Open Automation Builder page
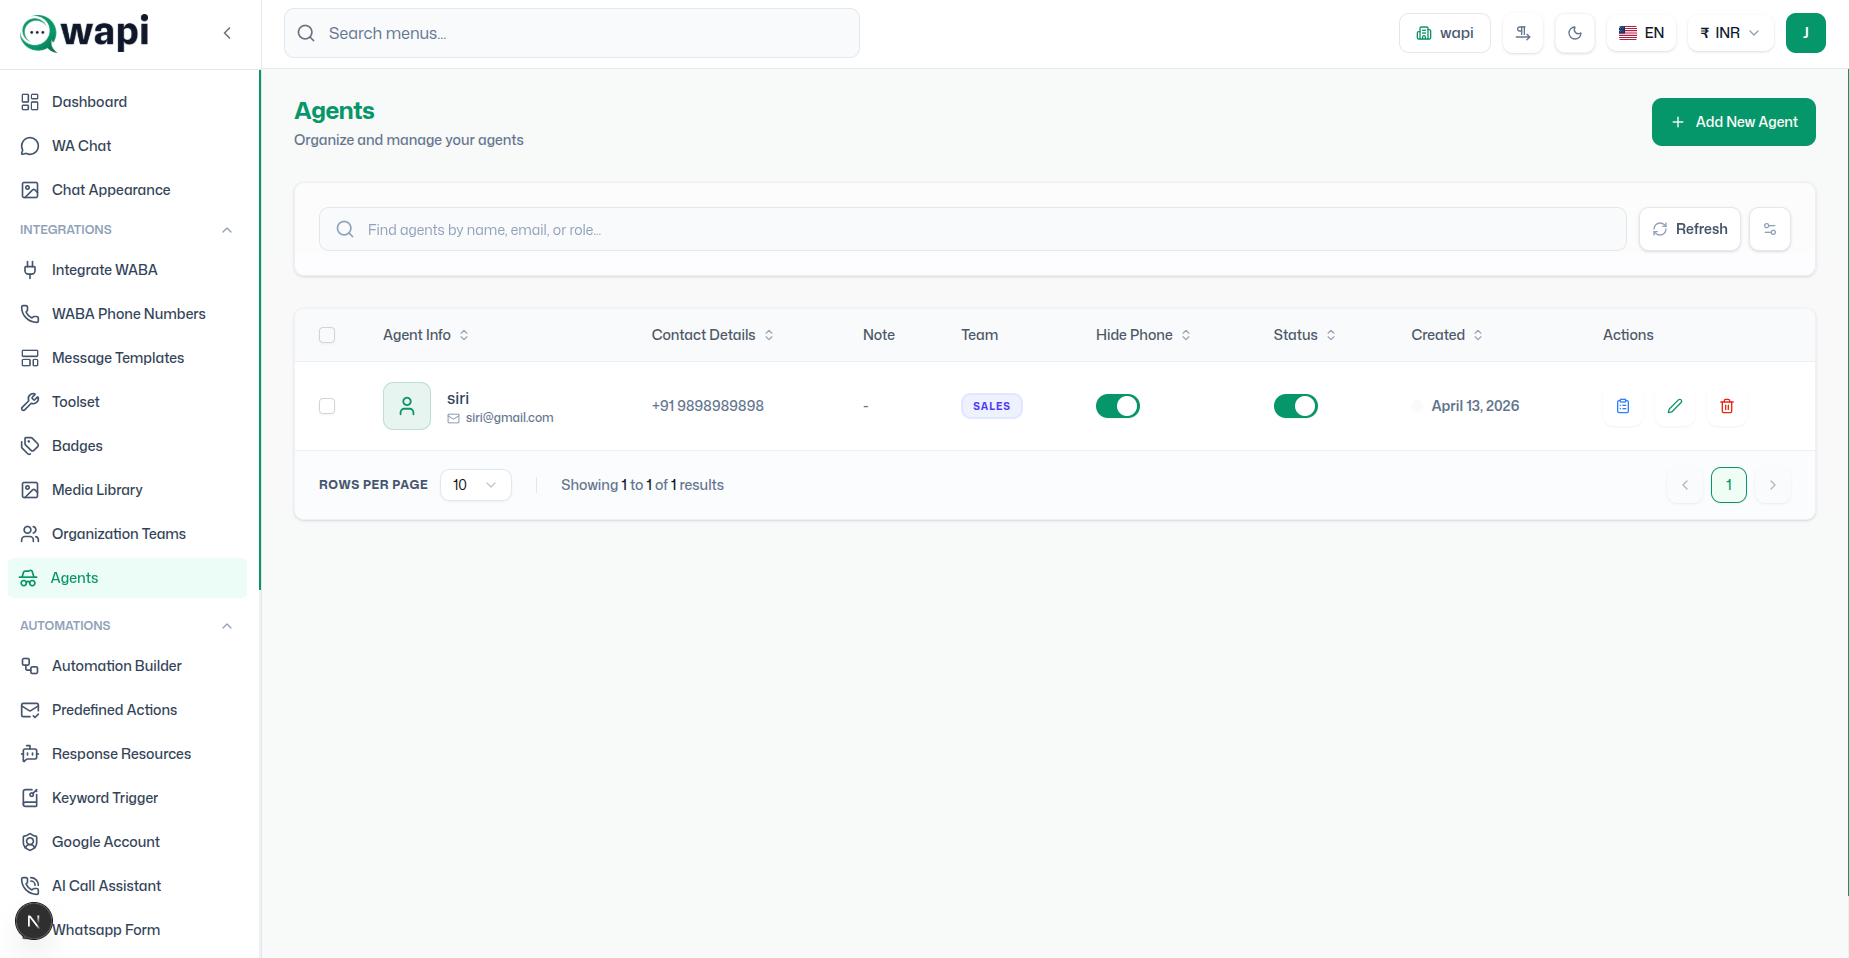1849x958 pixels. 128,666
